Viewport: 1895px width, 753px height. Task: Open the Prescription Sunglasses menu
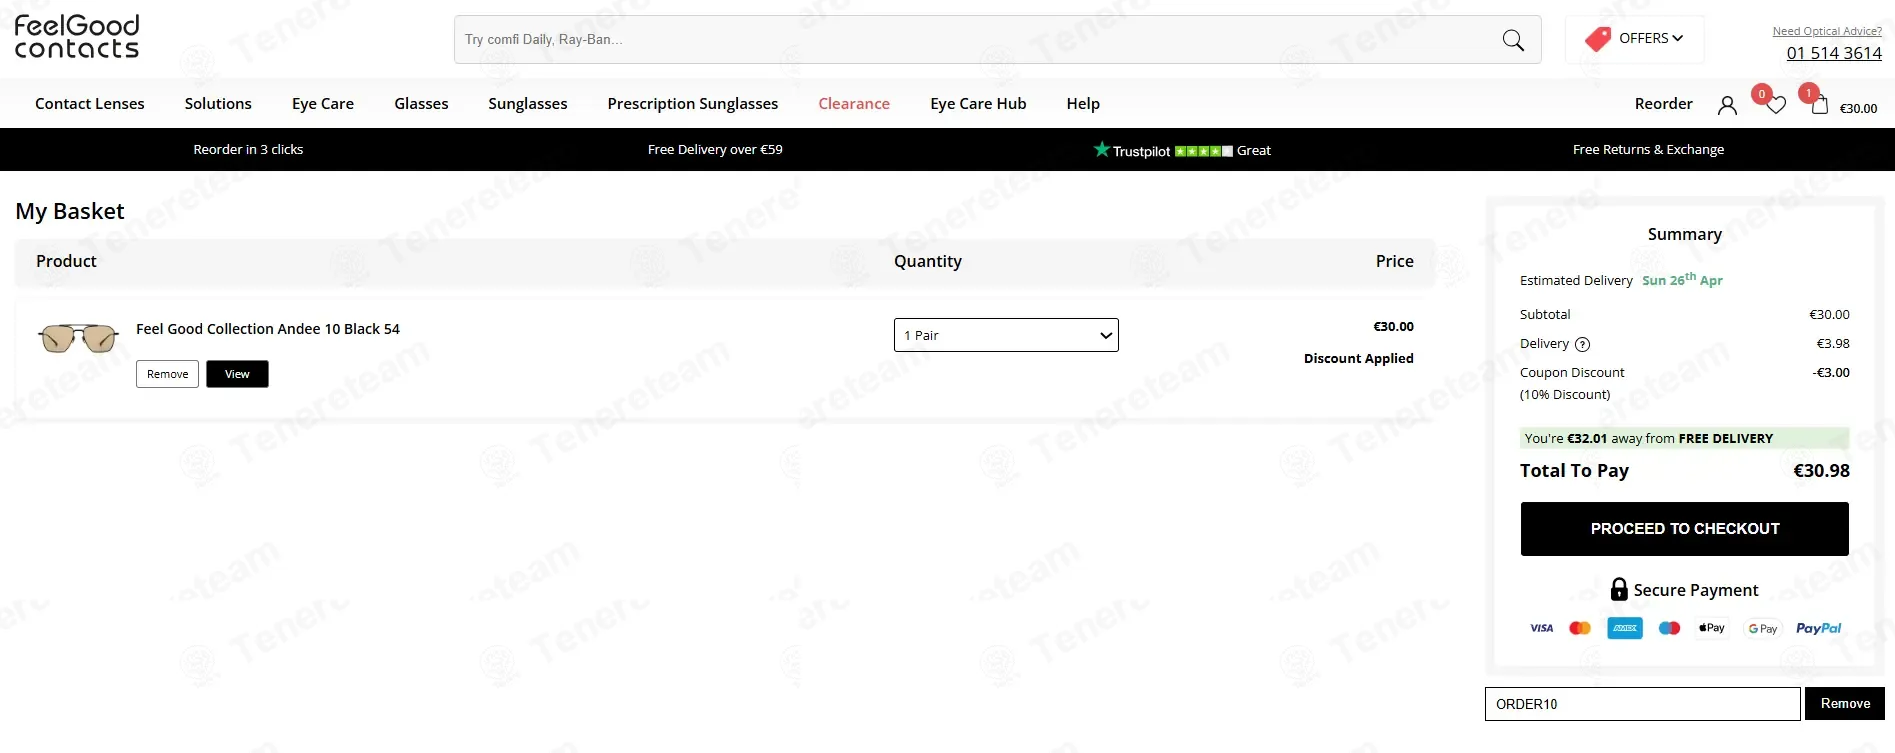coord(693,104)
